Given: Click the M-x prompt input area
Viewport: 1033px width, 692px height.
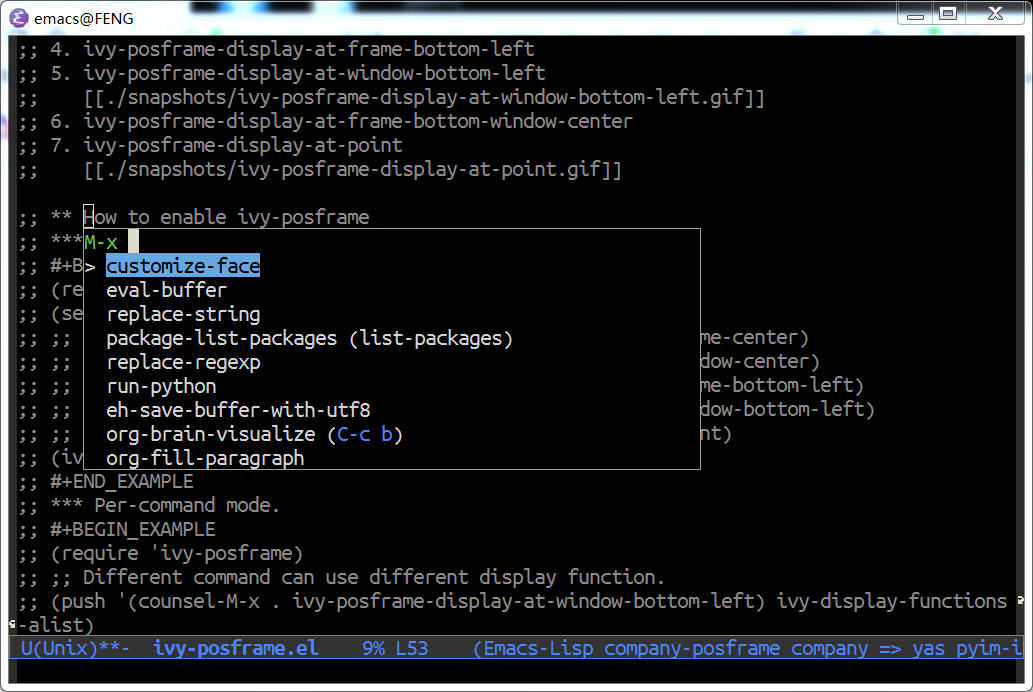Looking at the screenshot, I should (x=391, y=242).
